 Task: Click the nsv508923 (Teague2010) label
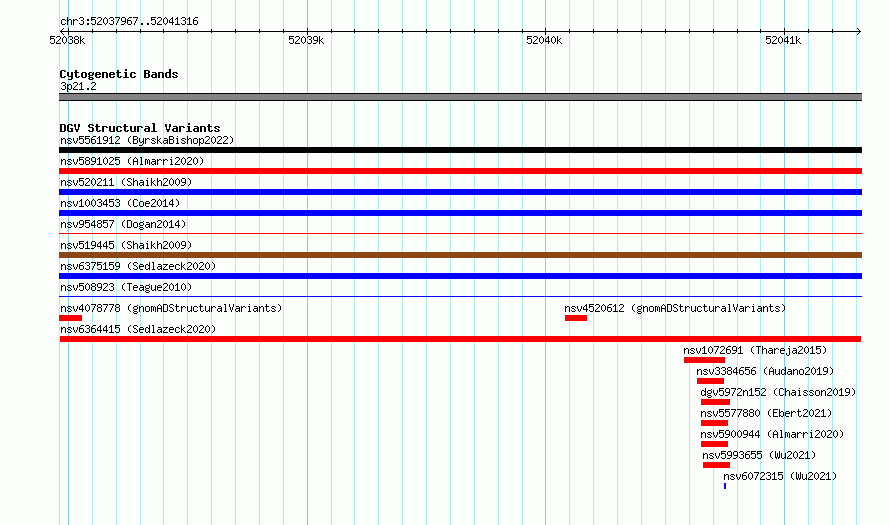tap(126, 287)
